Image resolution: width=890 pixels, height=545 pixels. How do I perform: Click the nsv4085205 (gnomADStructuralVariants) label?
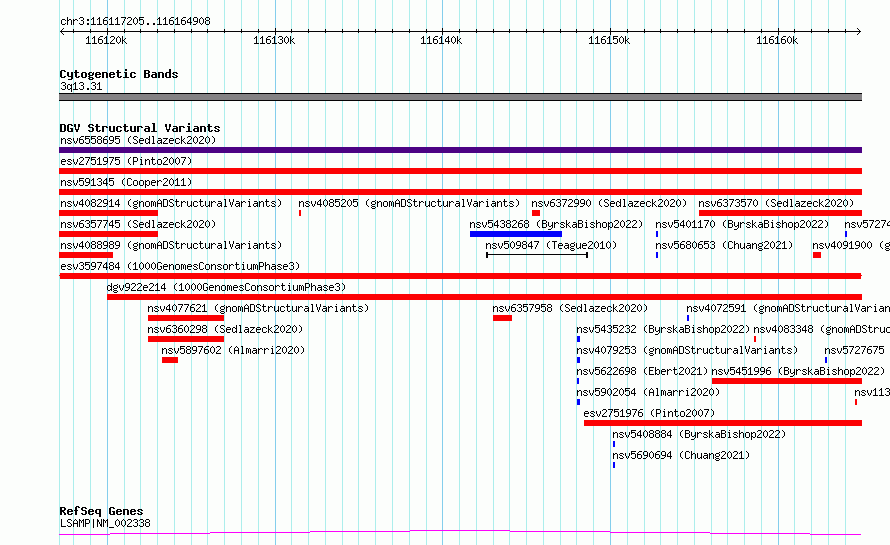click(x=409, y=203)
